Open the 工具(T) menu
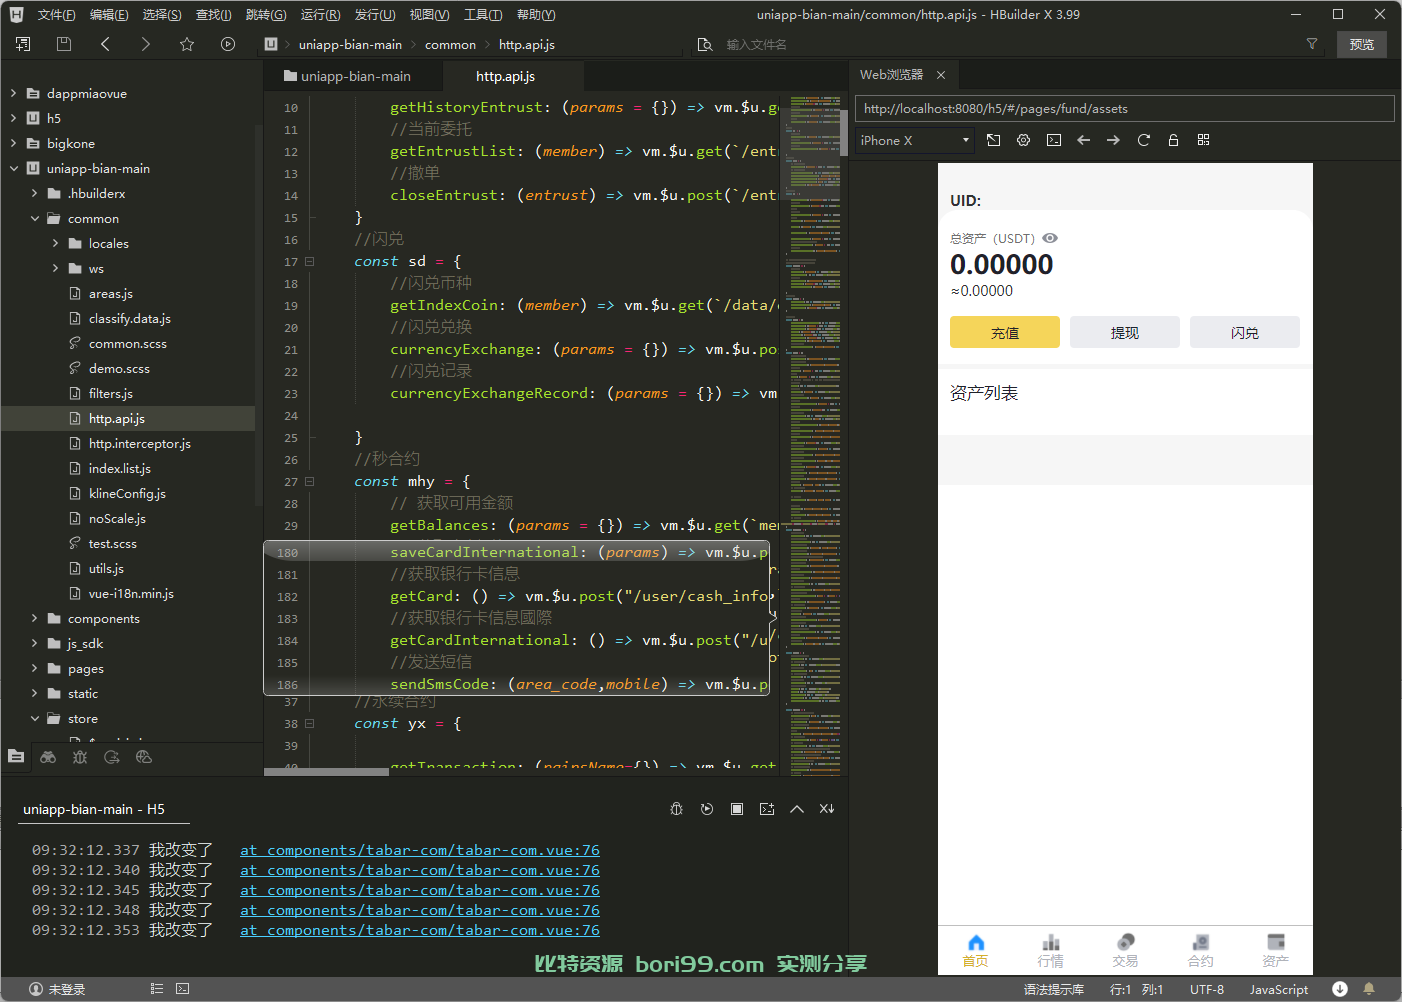The width and height of the screenshot is (1402, 1002). [483, 15]
